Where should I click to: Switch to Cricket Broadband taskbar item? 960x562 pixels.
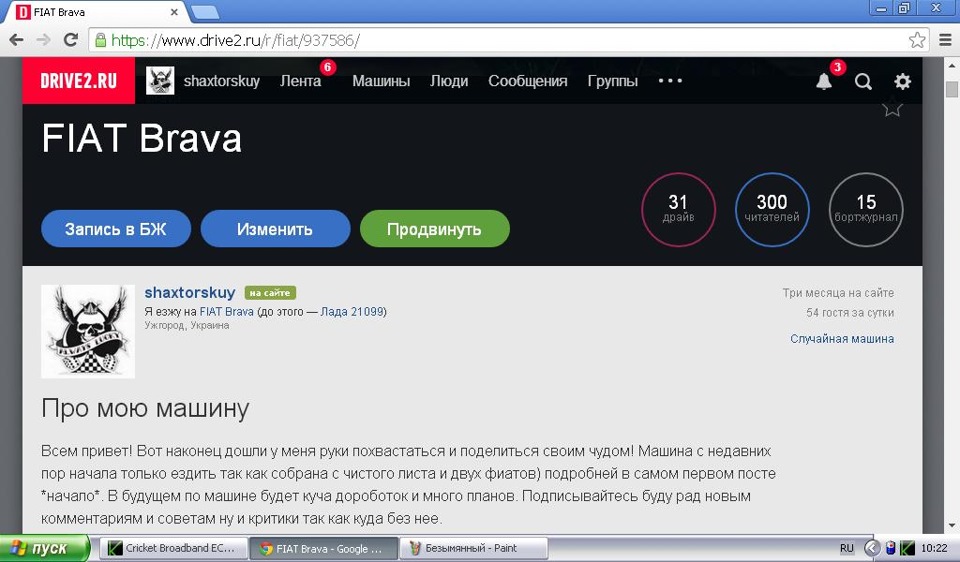[174, 548]
